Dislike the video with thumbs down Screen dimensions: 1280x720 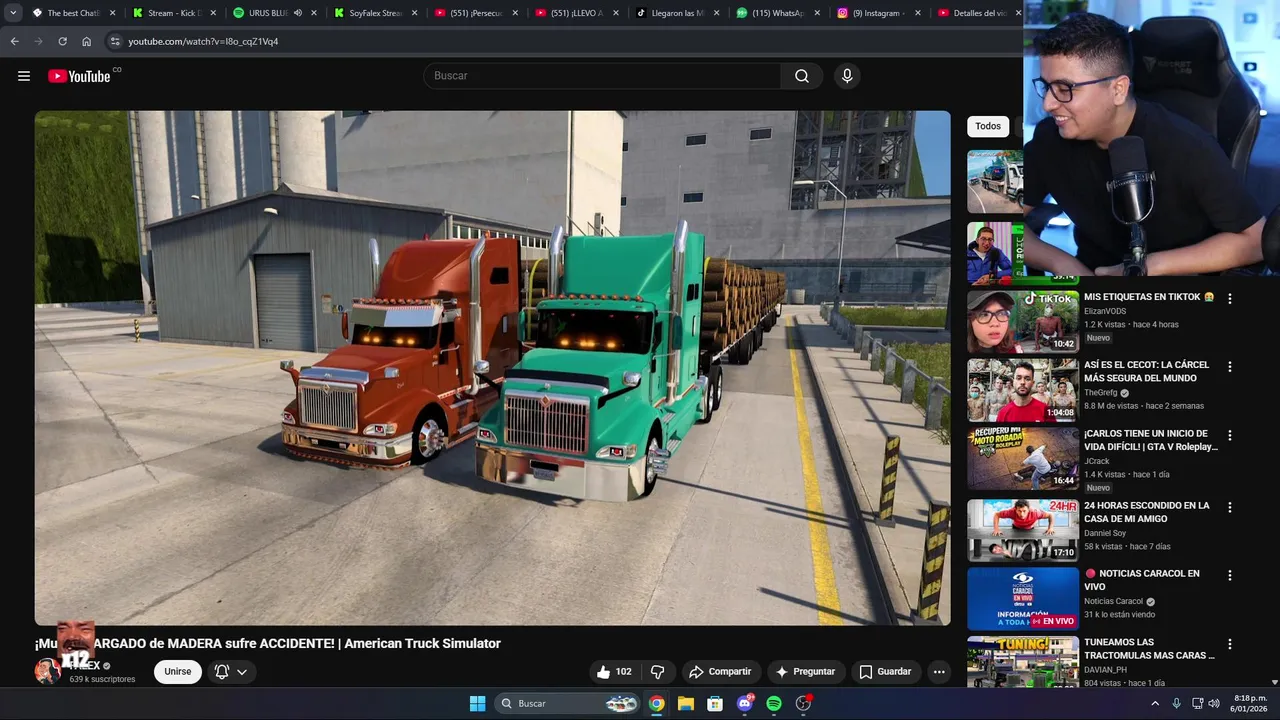click(658, 672)
